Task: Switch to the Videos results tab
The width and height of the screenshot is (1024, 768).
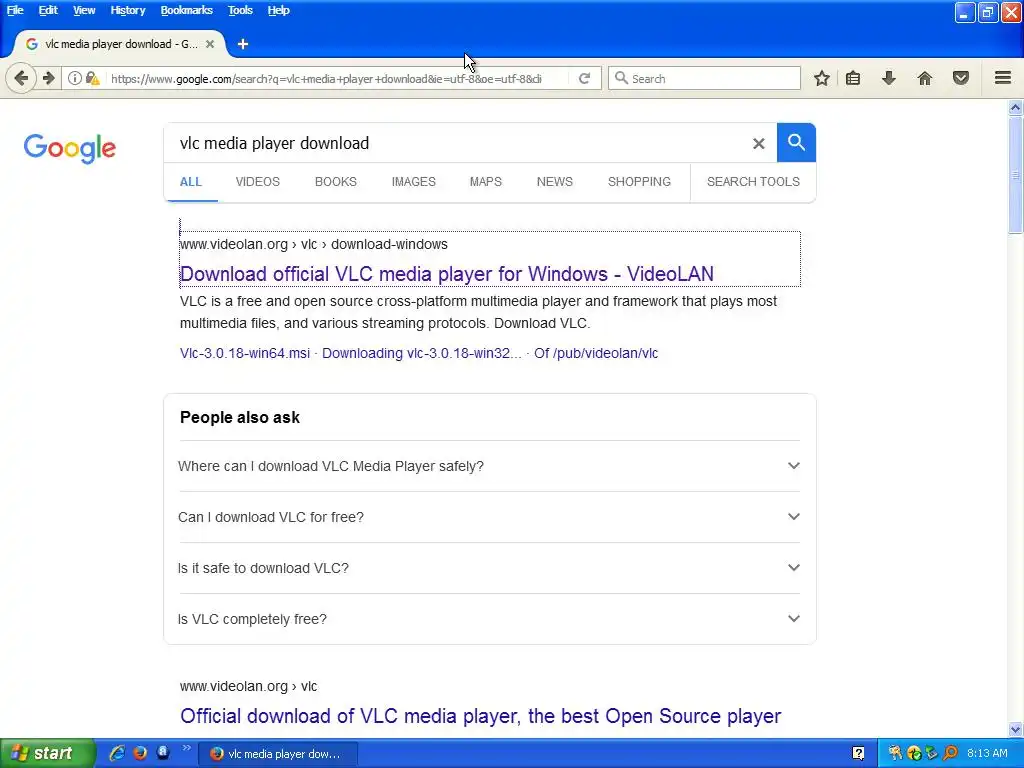Action: point(257,182)
